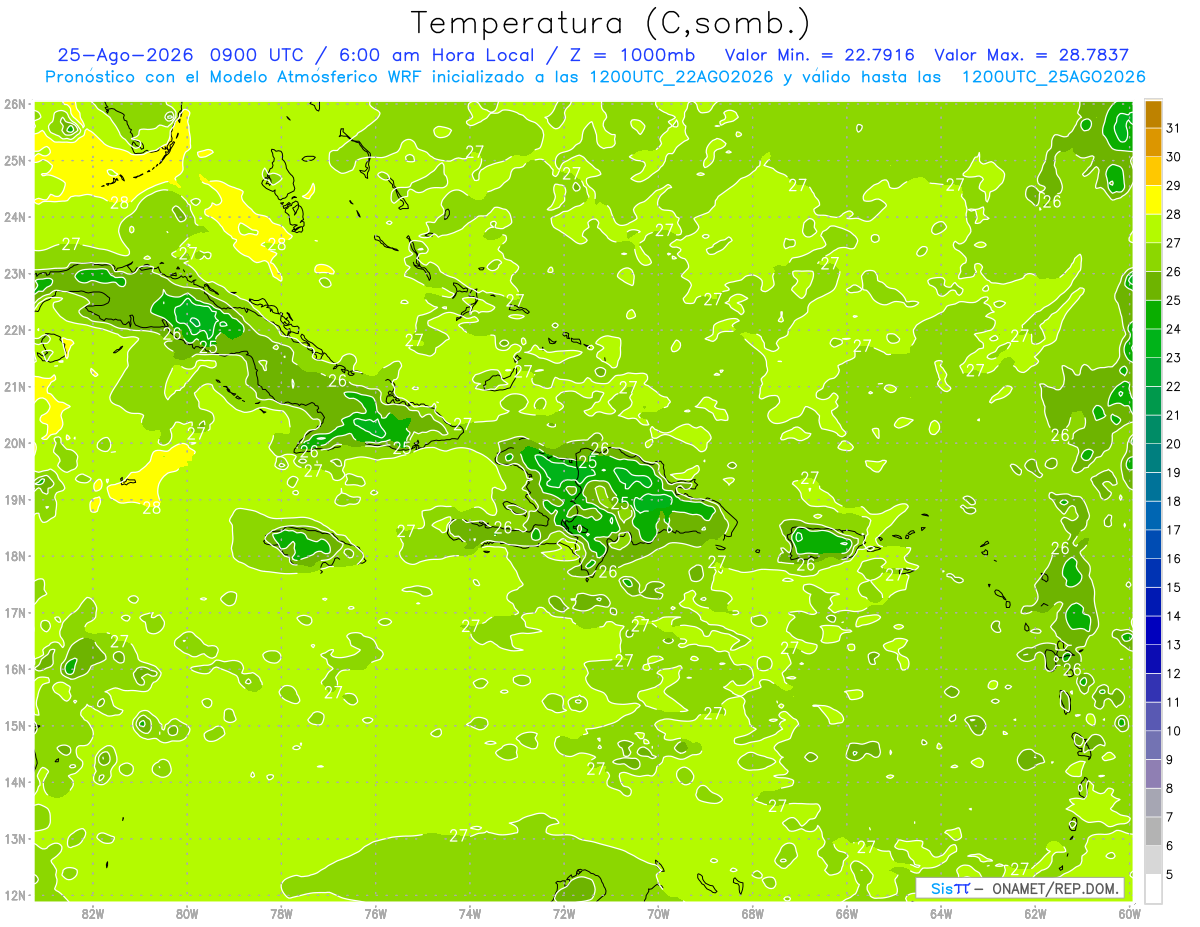Click the colorbar value label "20"
1200x927 pixels.
coord(1174,443)
